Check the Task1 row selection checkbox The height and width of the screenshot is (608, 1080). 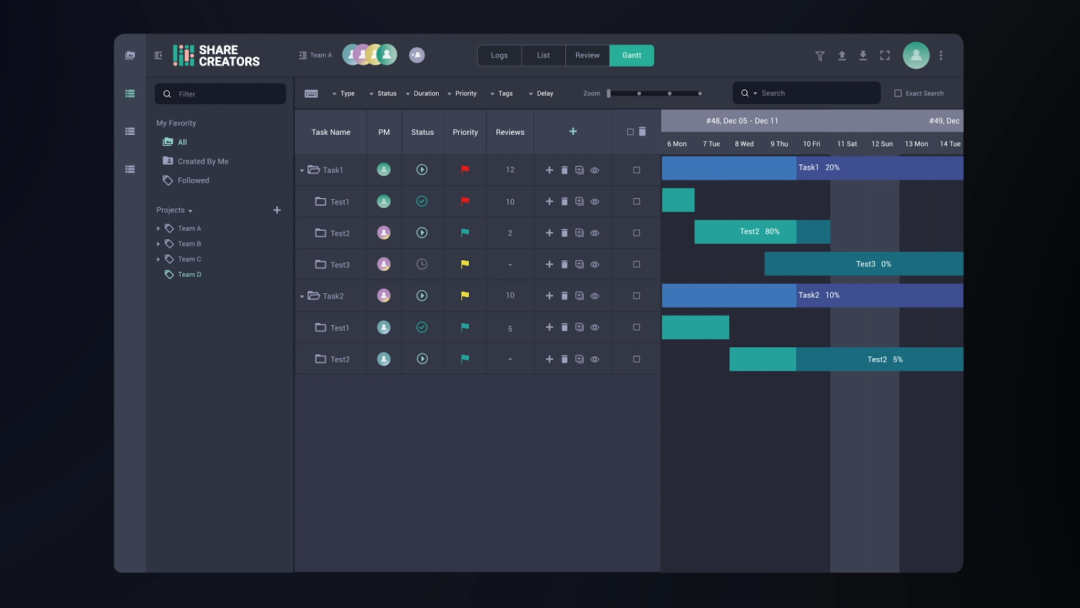(x=636, y=170)
